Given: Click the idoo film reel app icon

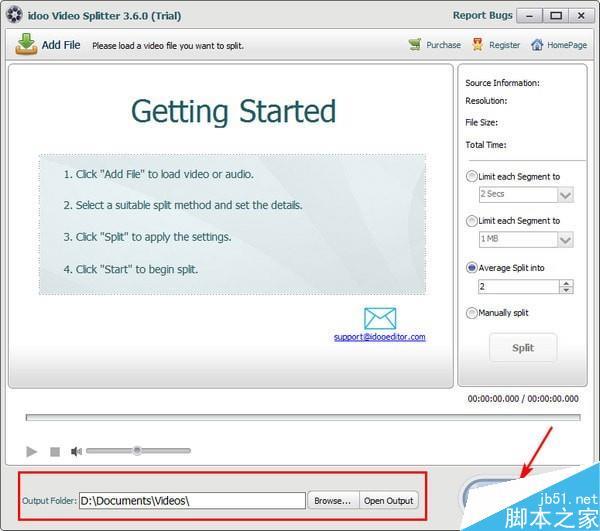Looking at the screenshot, I should 14,15.
